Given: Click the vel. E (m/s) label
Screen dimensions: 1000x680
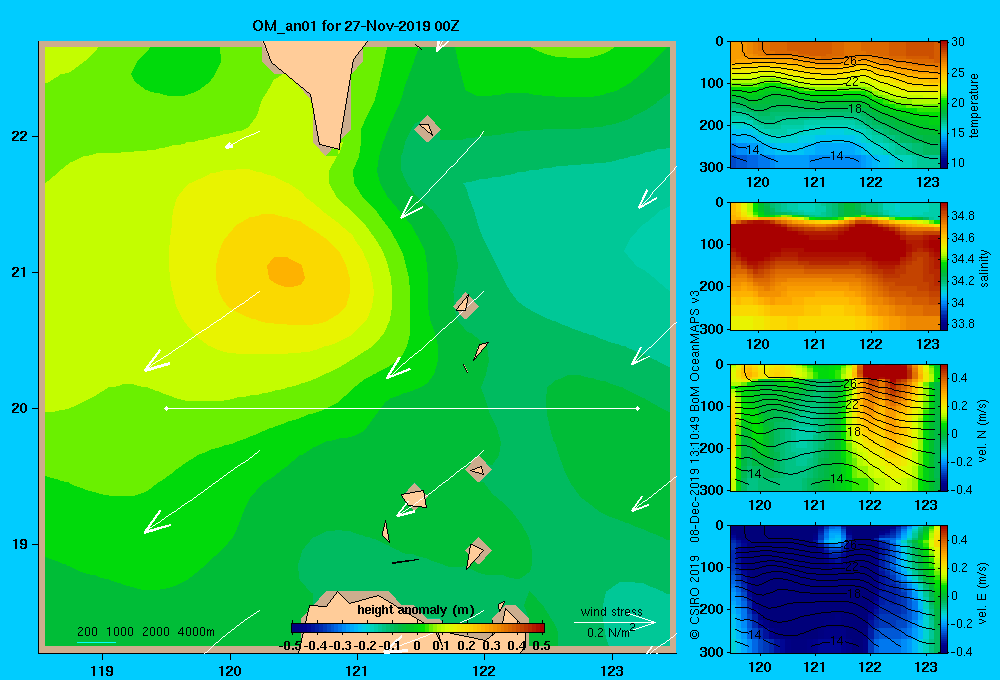Looking at the screenshot, I should (x=983, y=593).
